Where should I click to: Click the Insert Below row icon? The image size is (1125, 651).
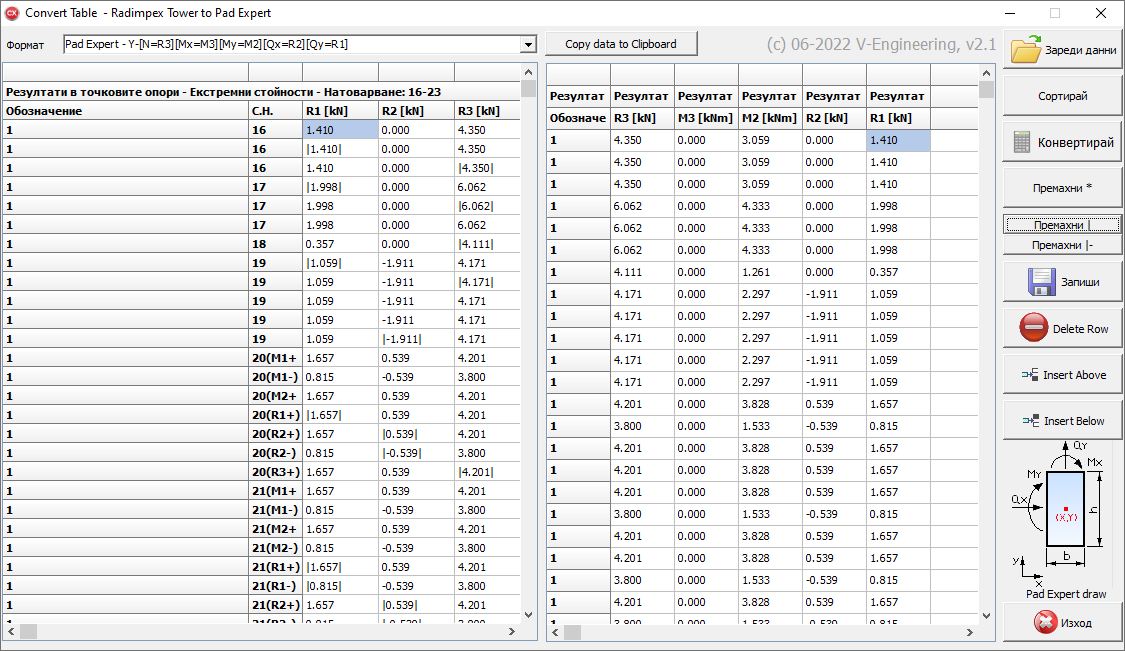1031,421
